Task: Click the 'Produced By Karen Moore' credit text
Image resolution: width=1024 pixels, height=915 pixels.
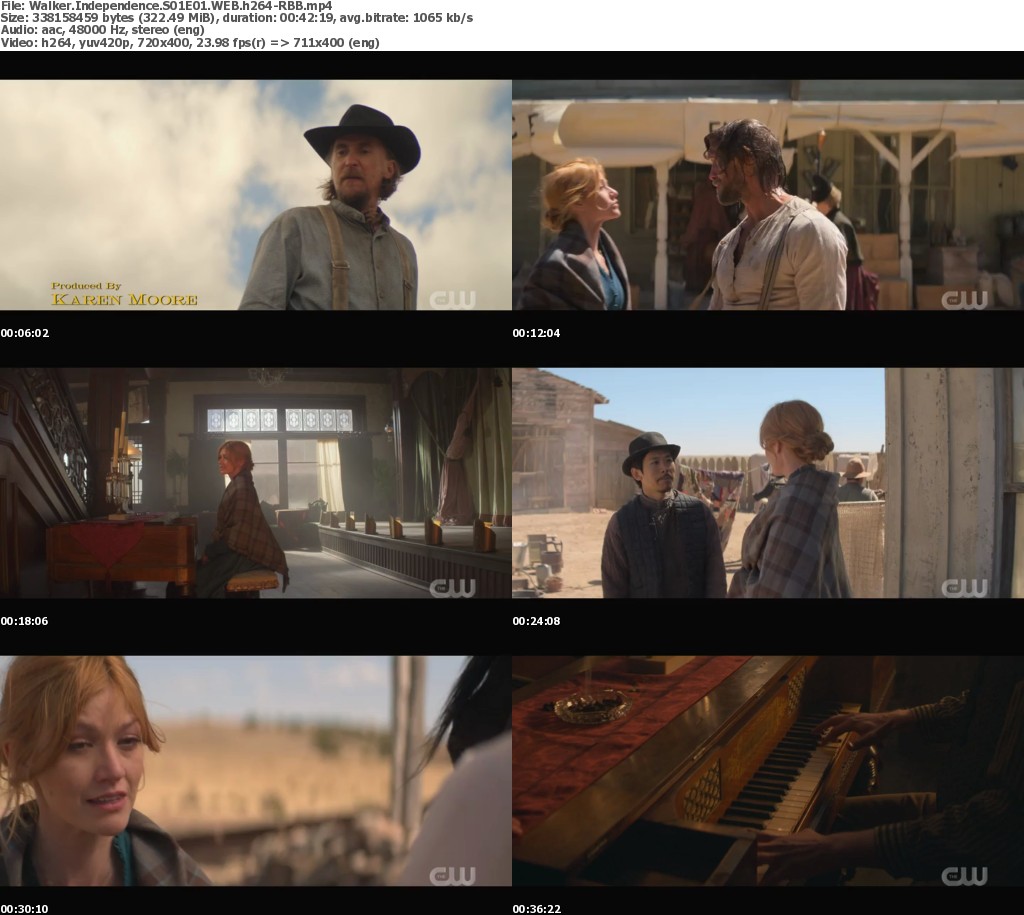Action: tap(124, 293)
